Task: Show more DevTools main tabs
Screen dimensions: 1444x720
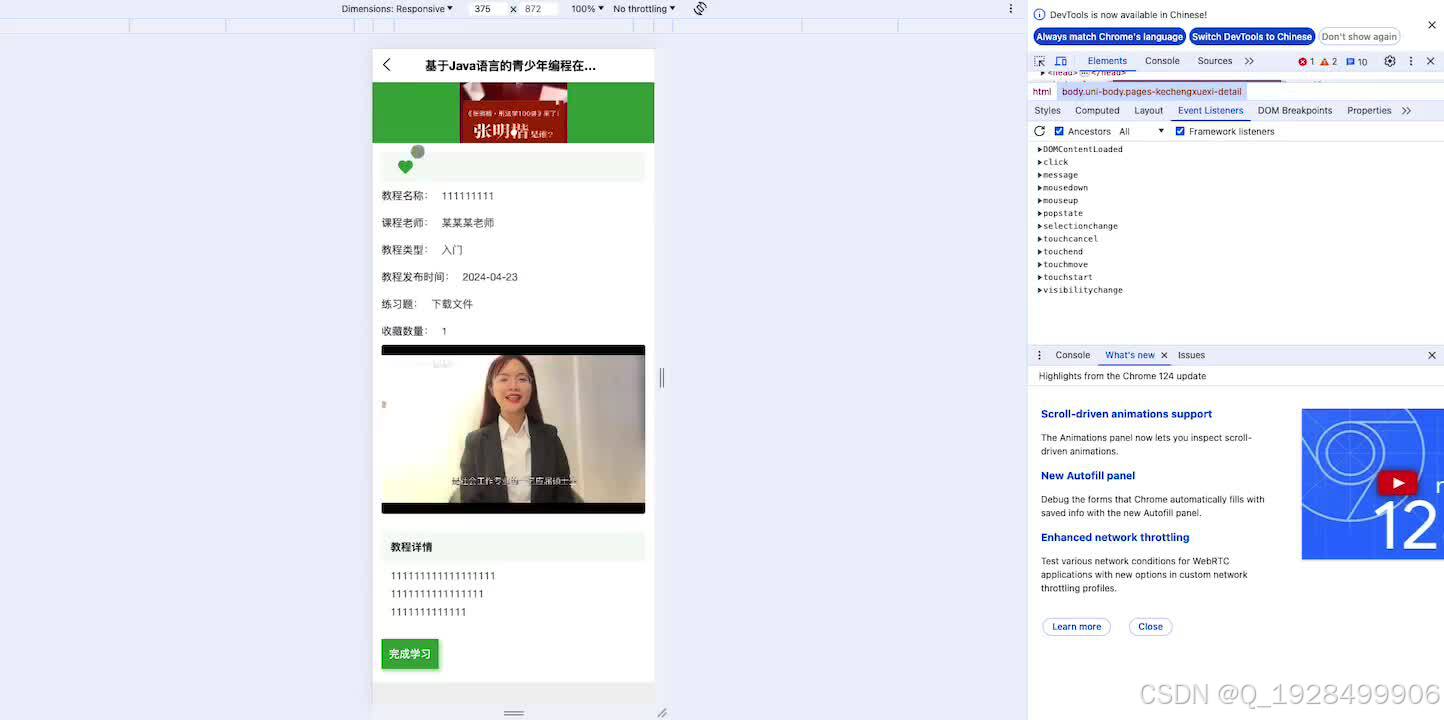Action: (1249, 61)
